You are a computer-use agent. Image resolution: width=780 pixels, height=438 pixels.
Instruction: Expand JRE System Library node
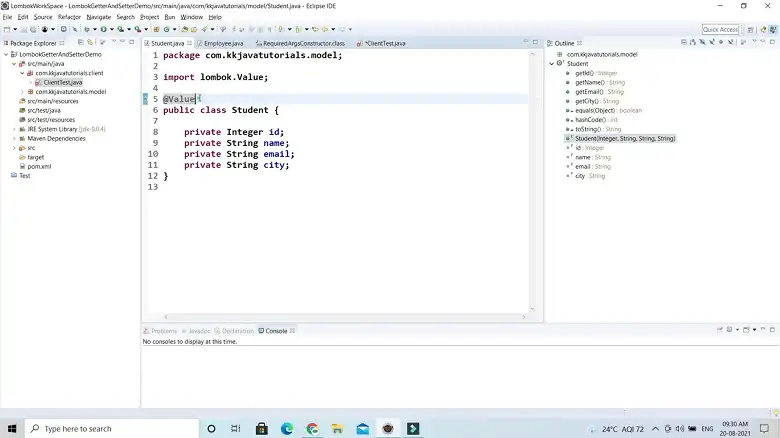click(14, 129)
